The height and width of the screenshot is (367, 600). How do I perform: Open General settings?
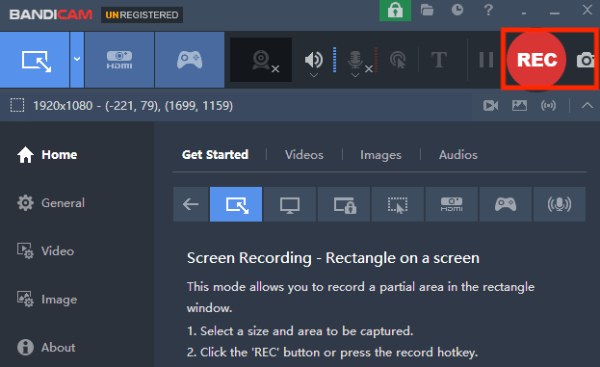pos(51,203)
